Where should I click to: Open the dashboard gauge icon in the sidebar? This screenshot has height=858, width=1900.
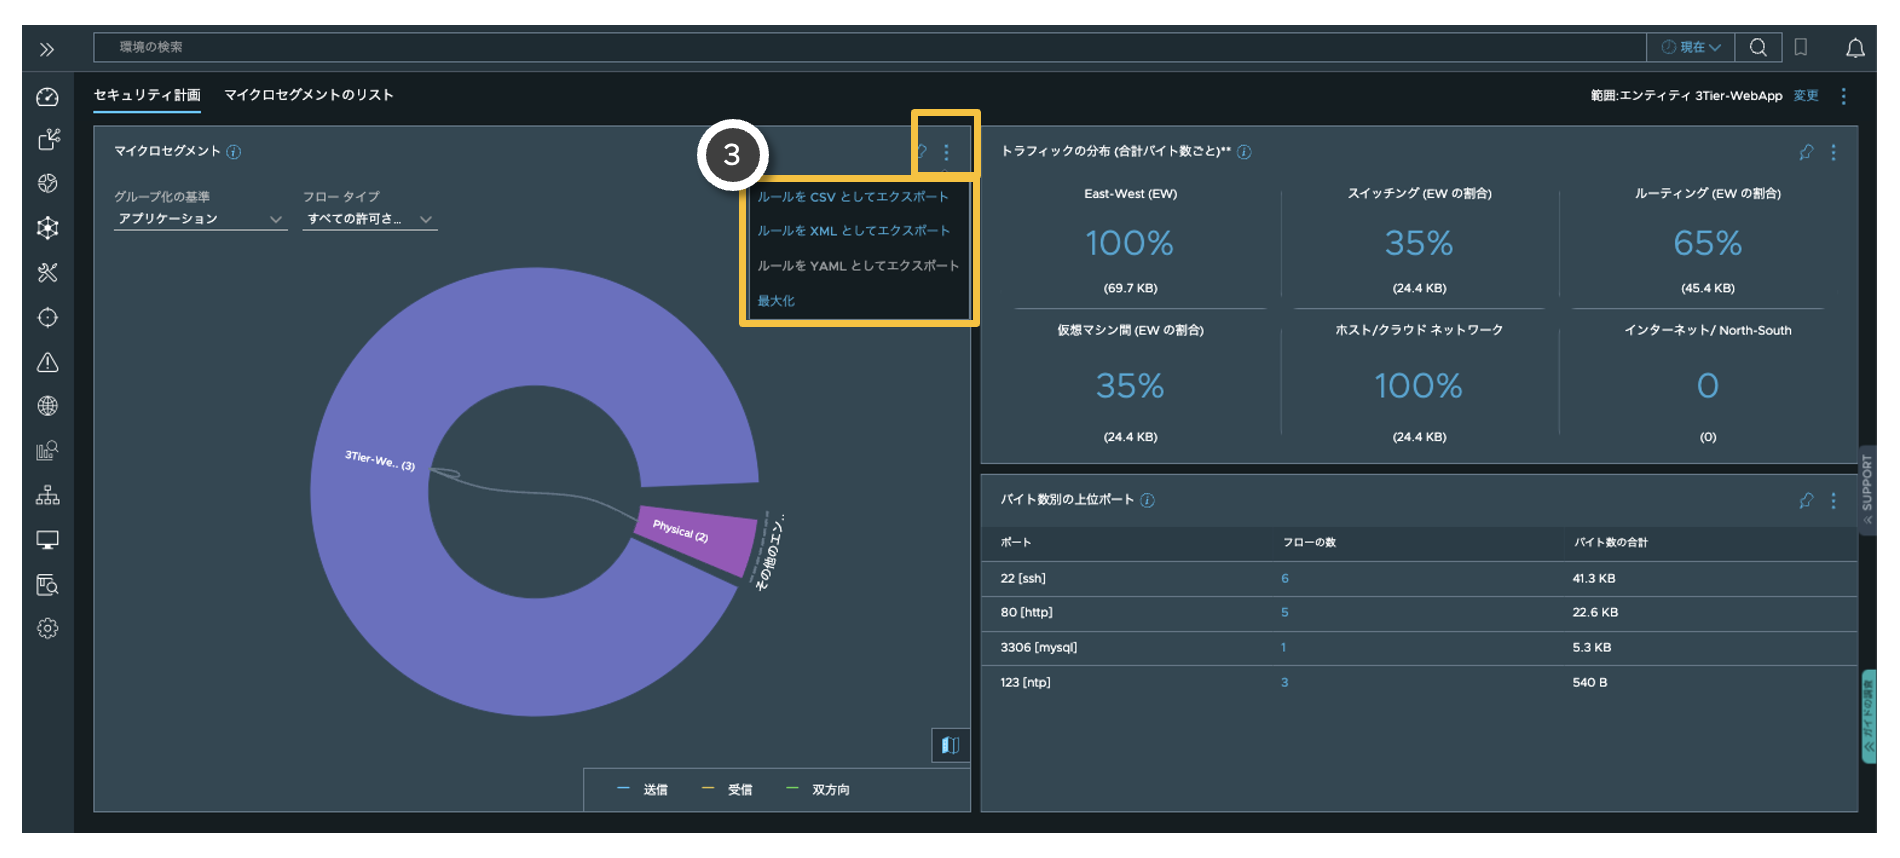coord(47,97)
